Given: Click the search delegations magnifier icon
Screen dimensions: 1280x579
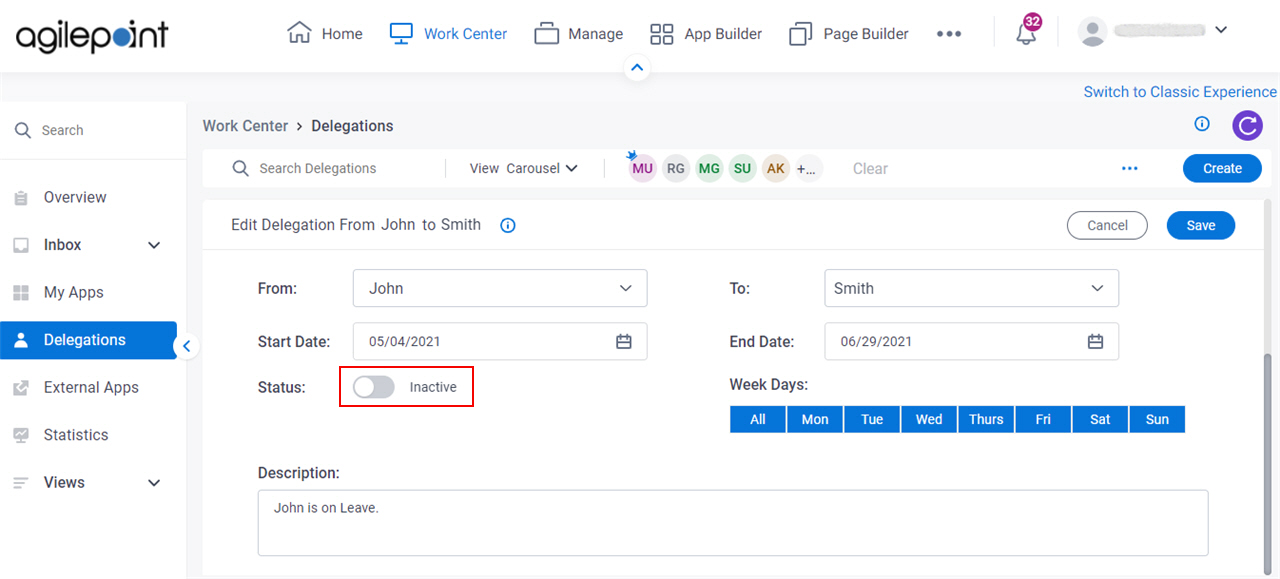Looking at the screenshot, I should click(240, 168).
